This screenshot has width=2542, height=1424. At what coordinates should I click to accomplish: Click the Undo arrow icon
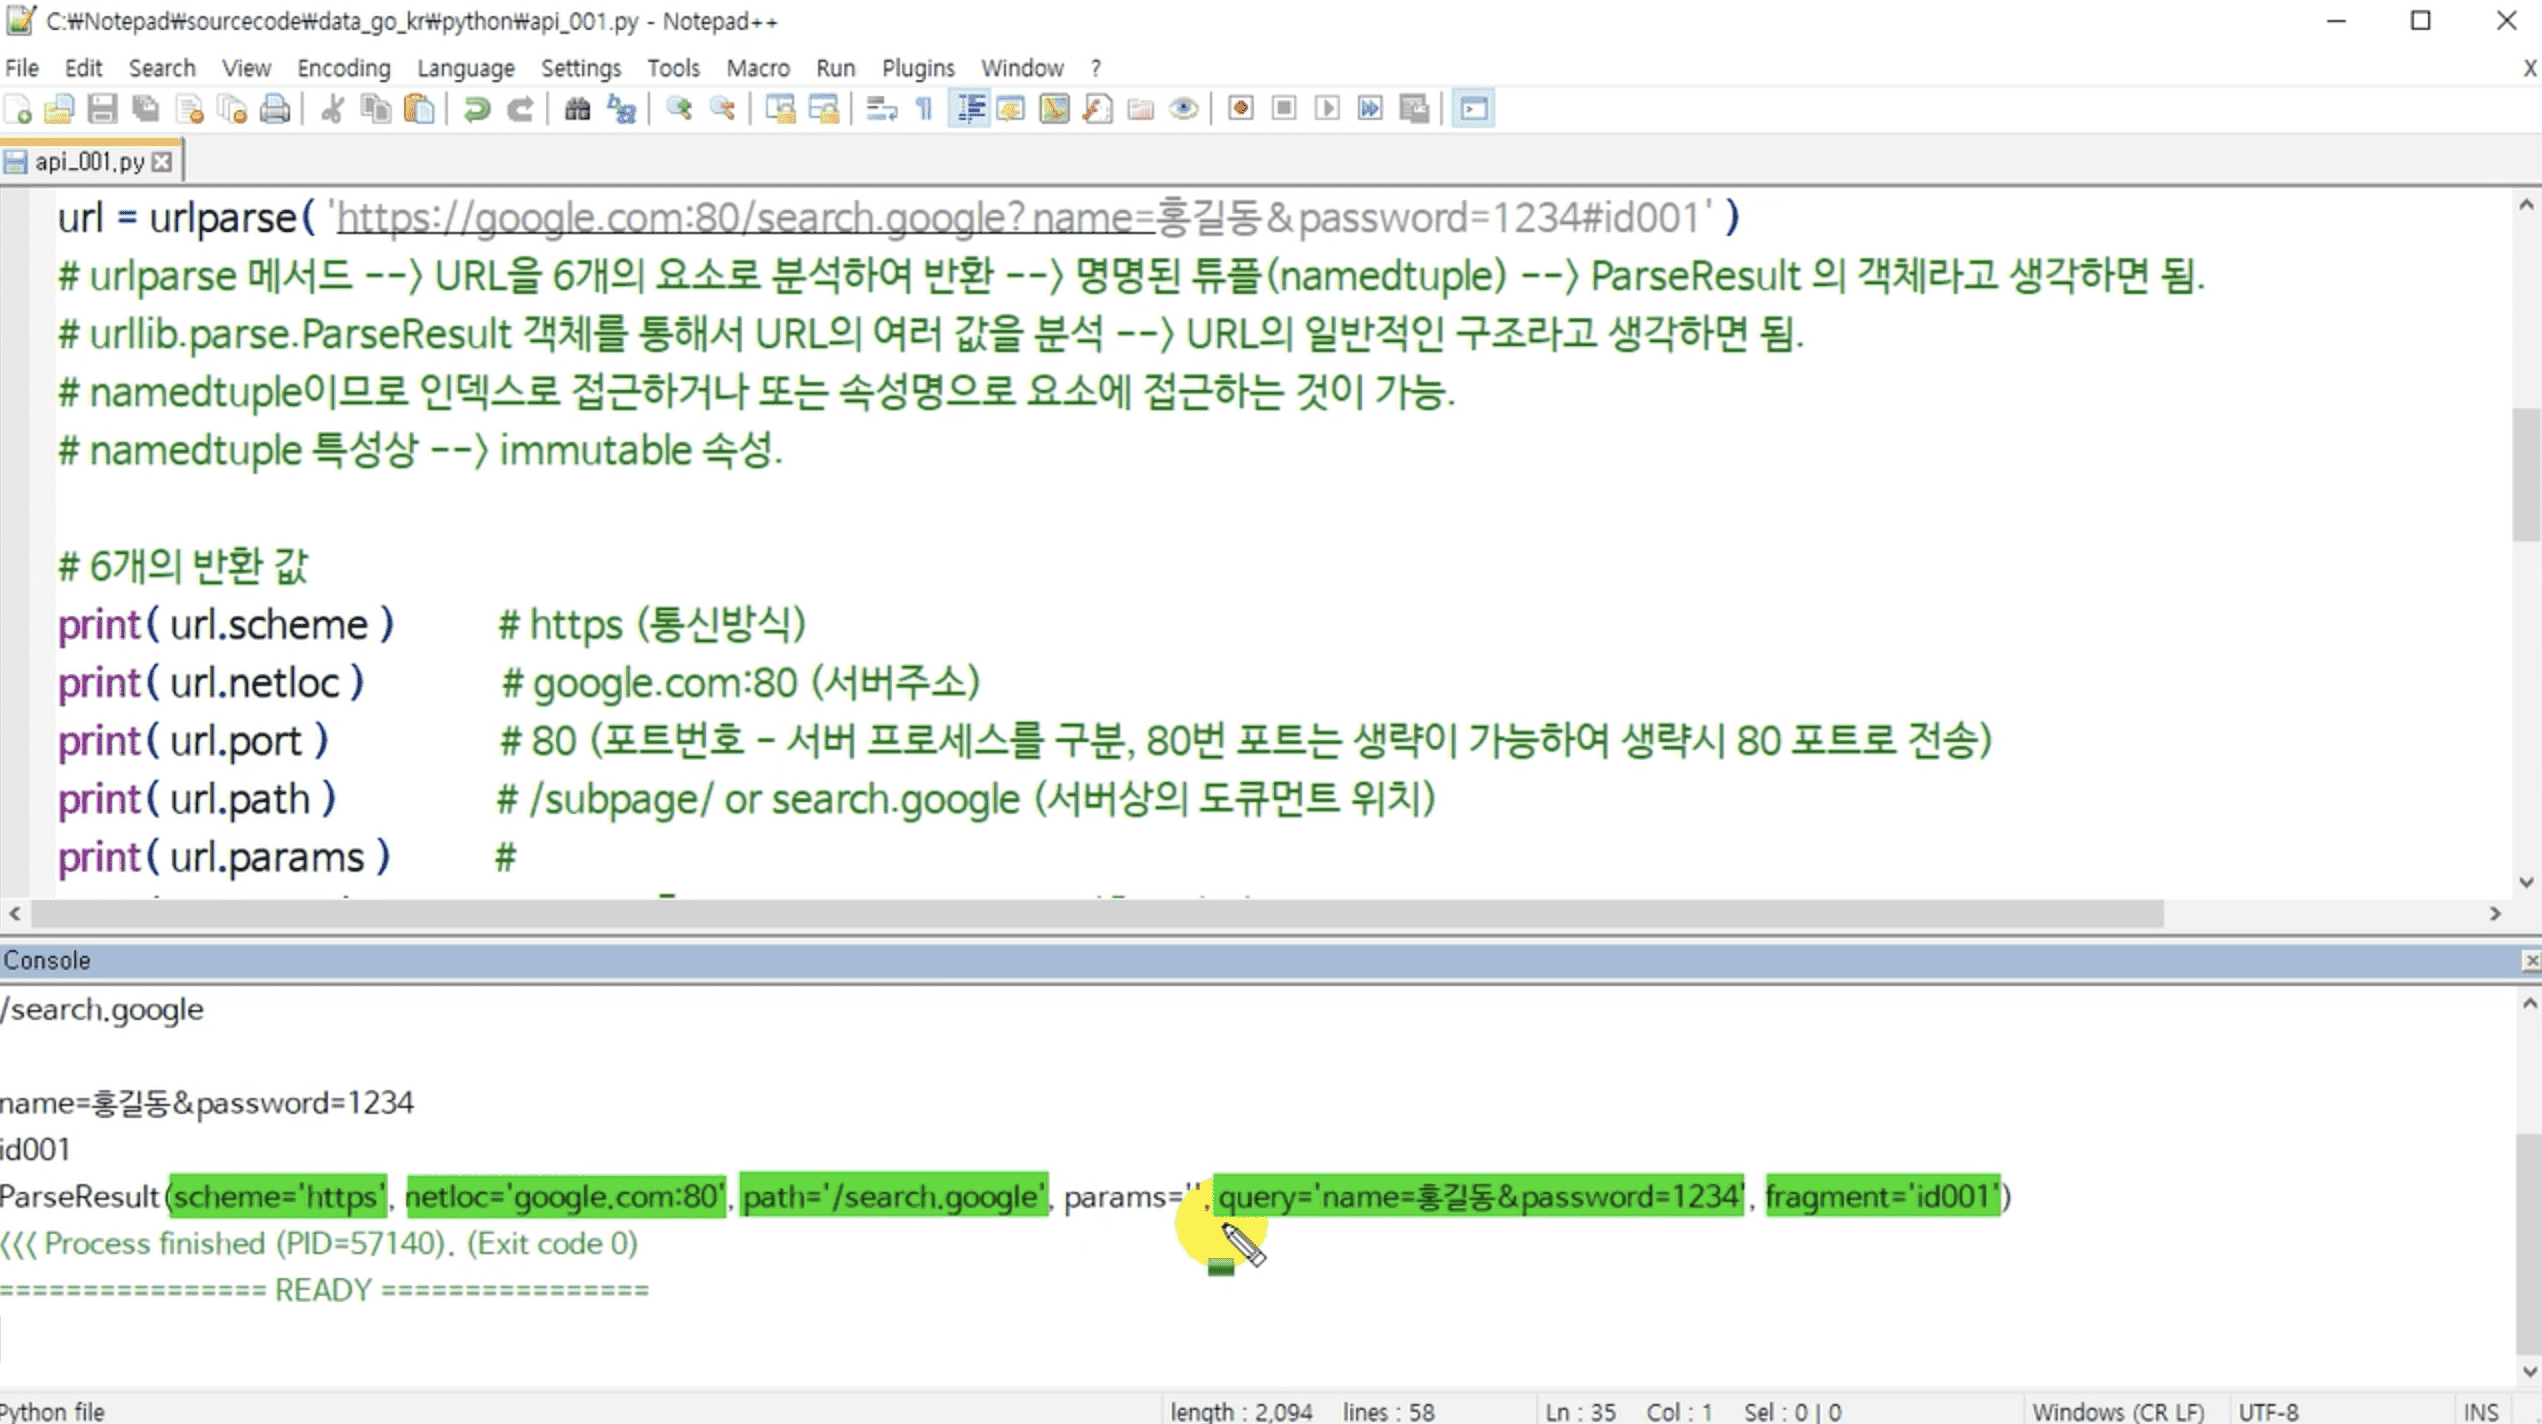(476, 109)
